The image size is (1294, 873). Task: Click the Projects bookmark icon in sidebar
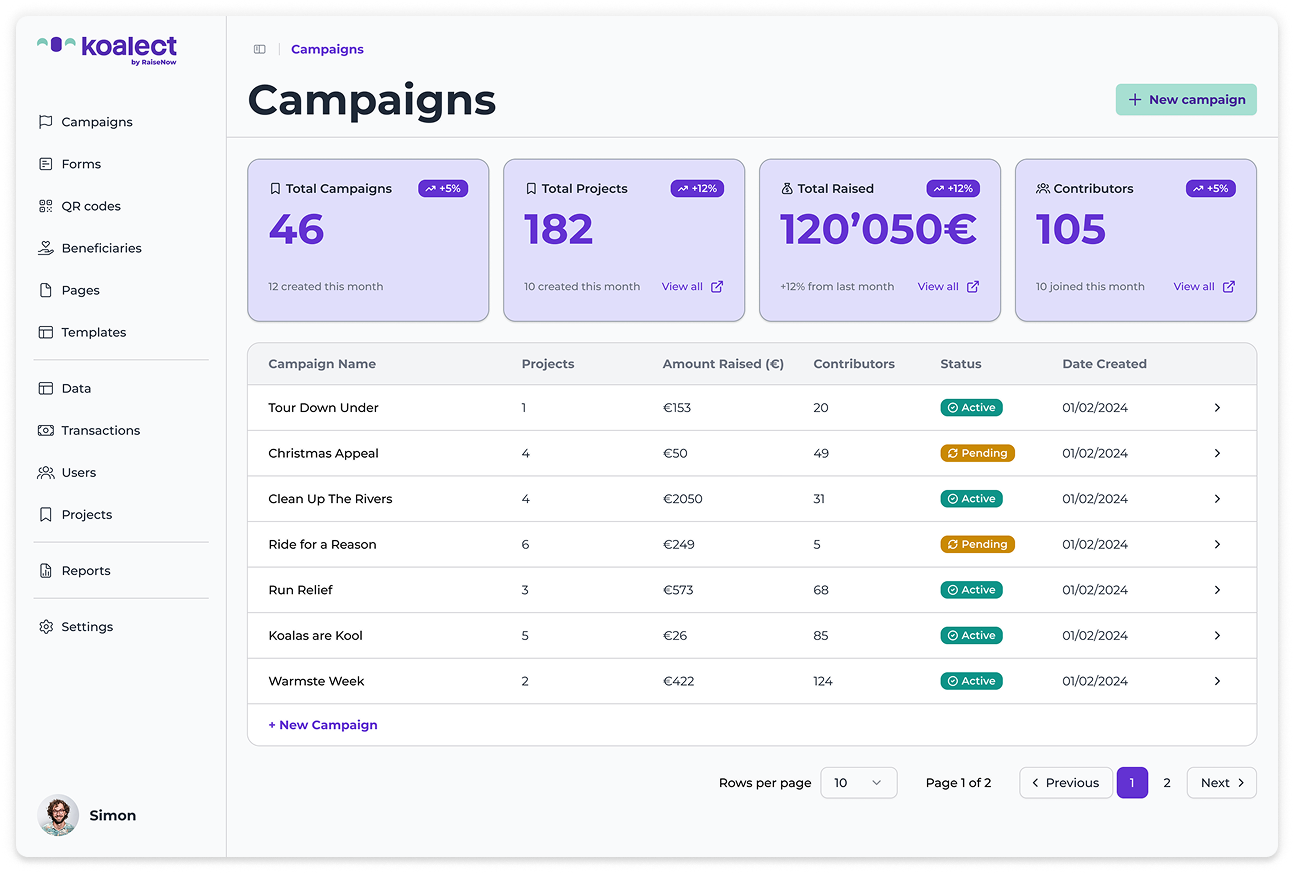[45, 514]
